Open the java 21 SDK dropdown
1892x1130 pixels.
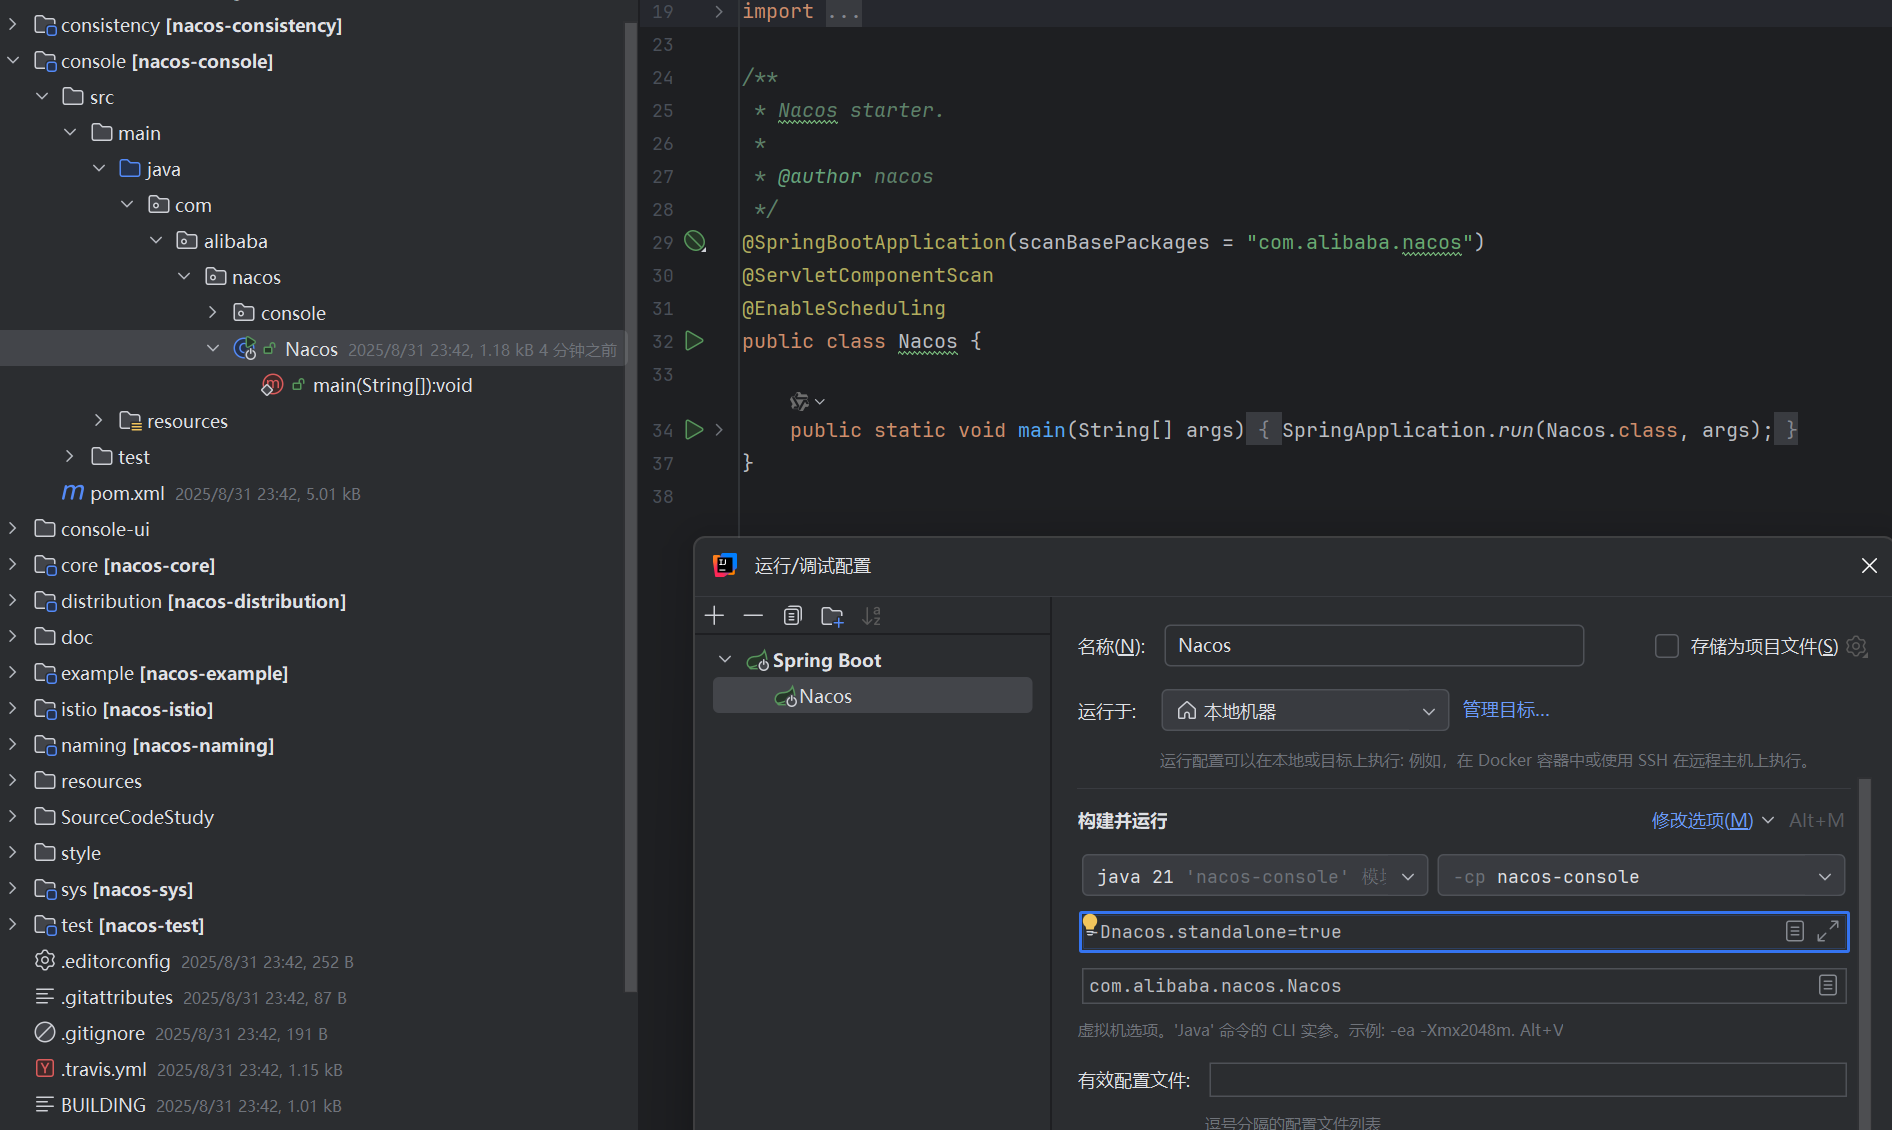(1254, 876)
